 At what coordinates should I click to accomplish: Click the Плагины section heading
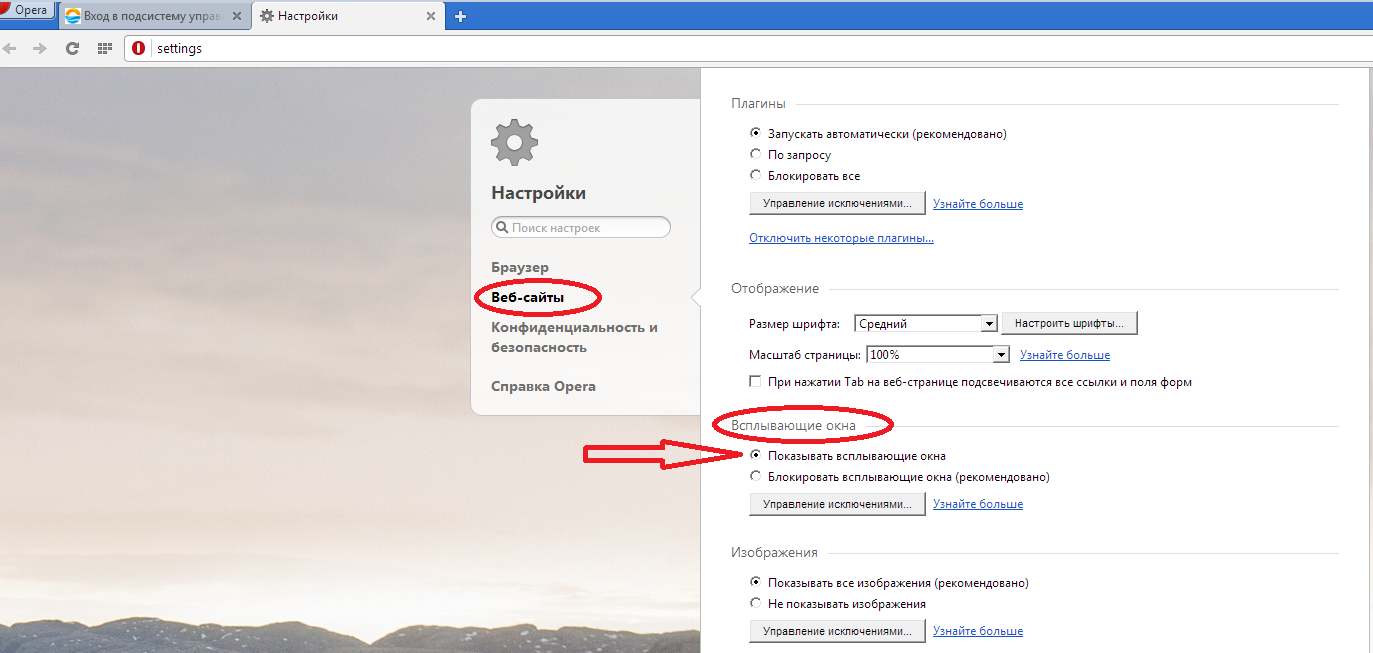[x=758, y=103]
